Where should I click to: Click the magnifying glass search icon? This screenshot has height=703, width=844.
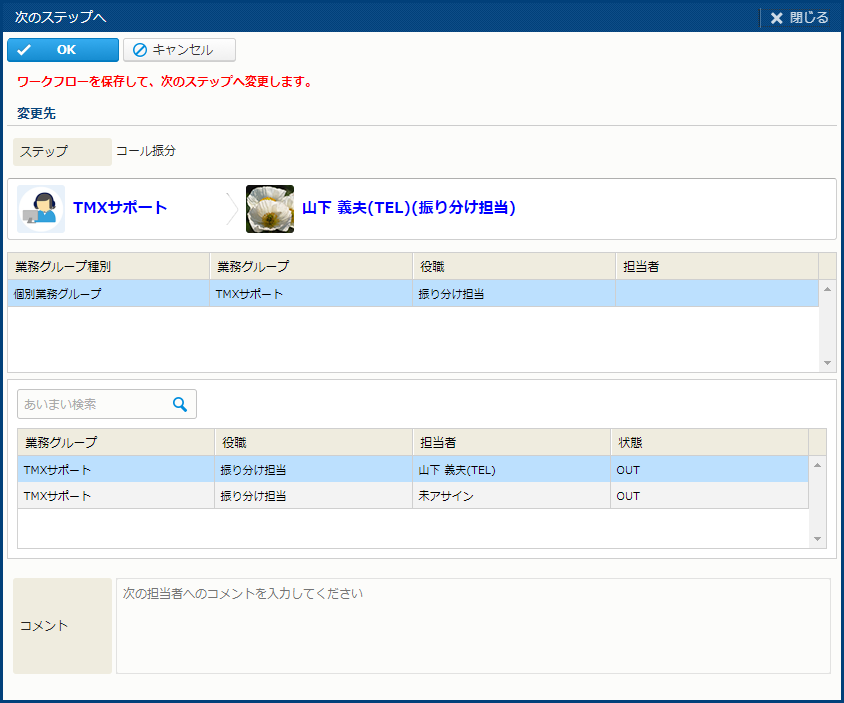[180, 404]
